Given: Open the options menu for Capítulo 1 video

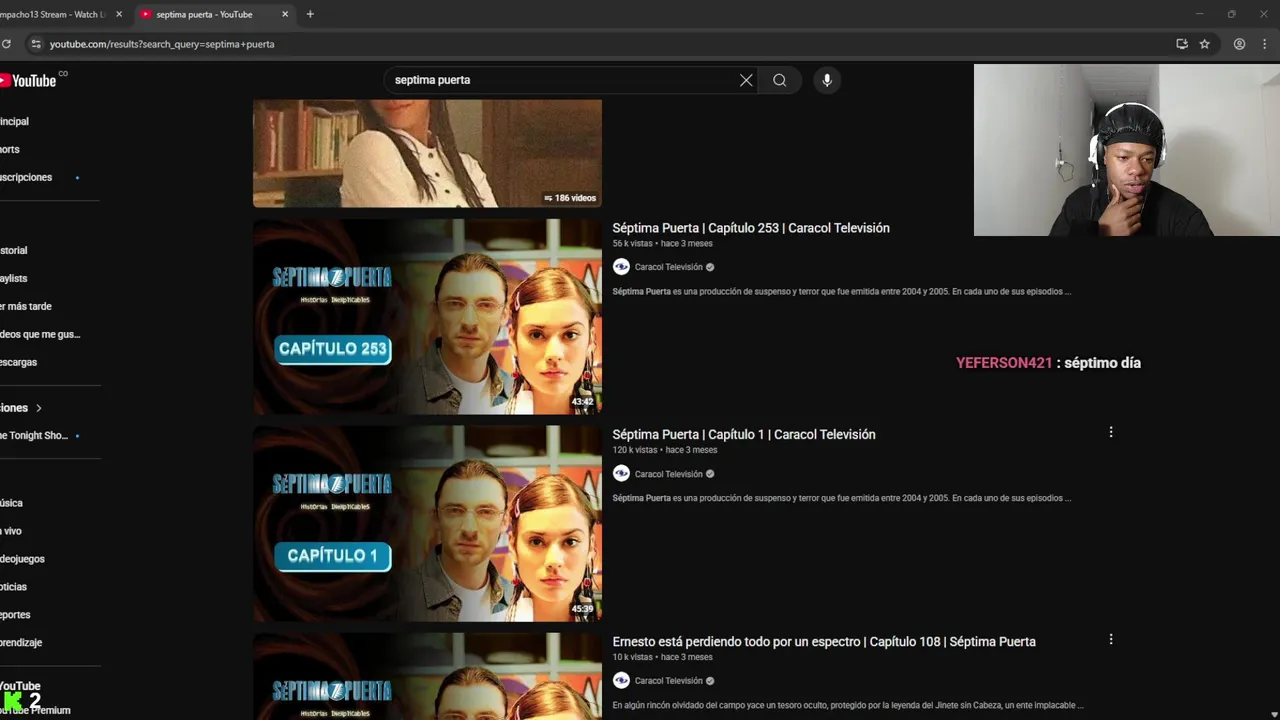Looking at the screenshot, I should click(x=1110, y=432).
